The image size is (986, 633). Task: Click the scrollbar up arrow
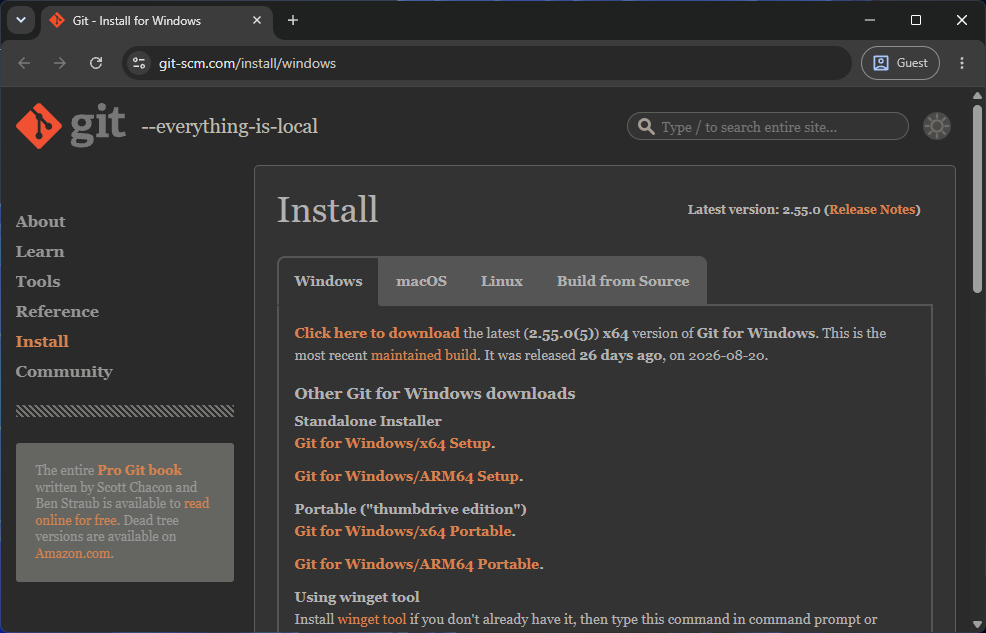click(x=977, y=96)
